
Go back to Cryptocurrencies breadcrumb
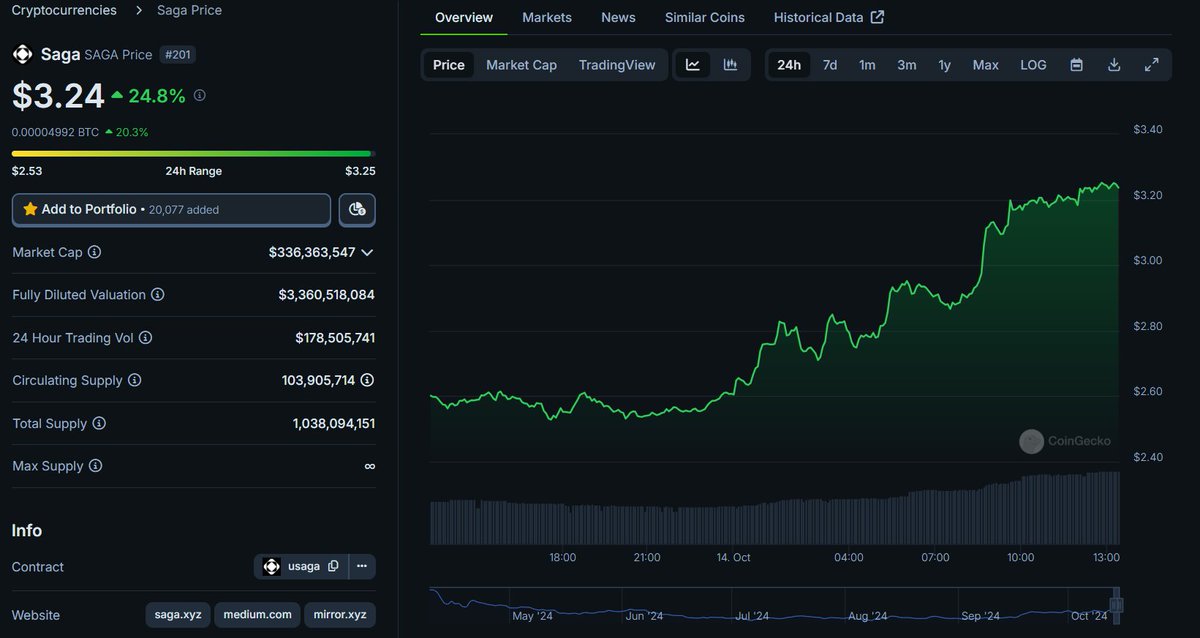pyautogui.click(x=63, y=10)
